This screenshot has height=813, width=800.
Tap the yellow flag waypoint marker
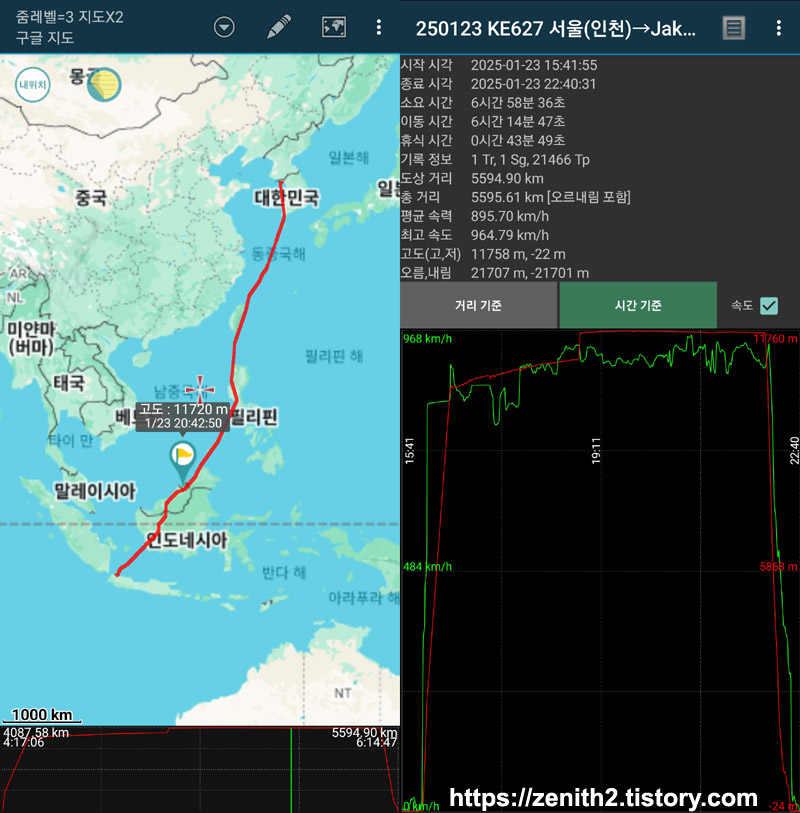click(183, 461)
